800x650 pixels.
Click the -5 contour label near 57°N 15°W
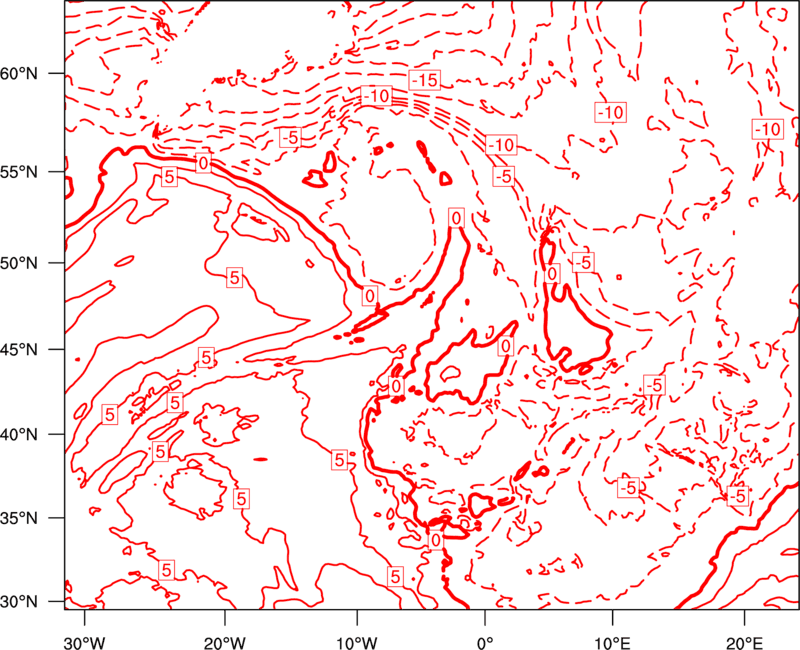[290, 137]
